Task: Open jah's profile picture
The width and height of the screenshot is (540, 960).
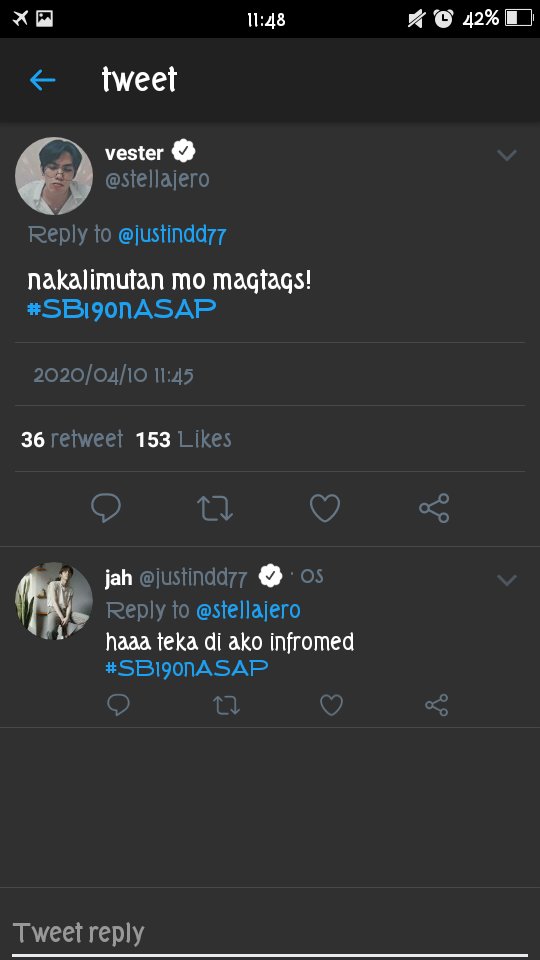Action: 54,601
